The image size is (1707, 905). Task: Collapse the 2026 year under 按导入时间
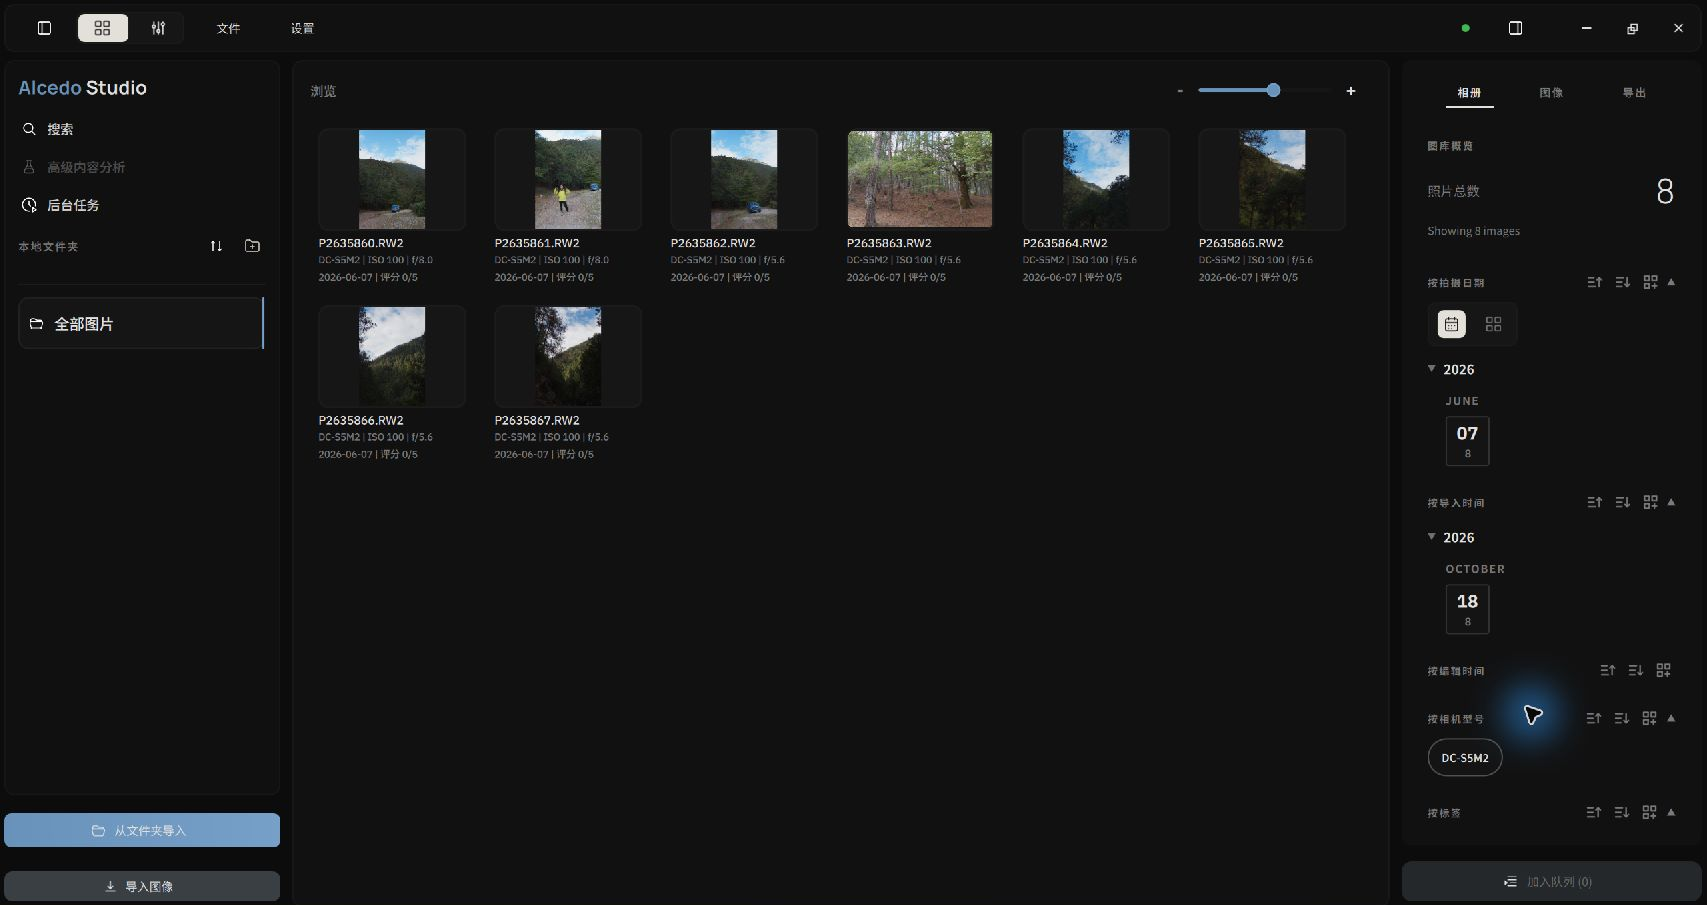(1432, 537)
